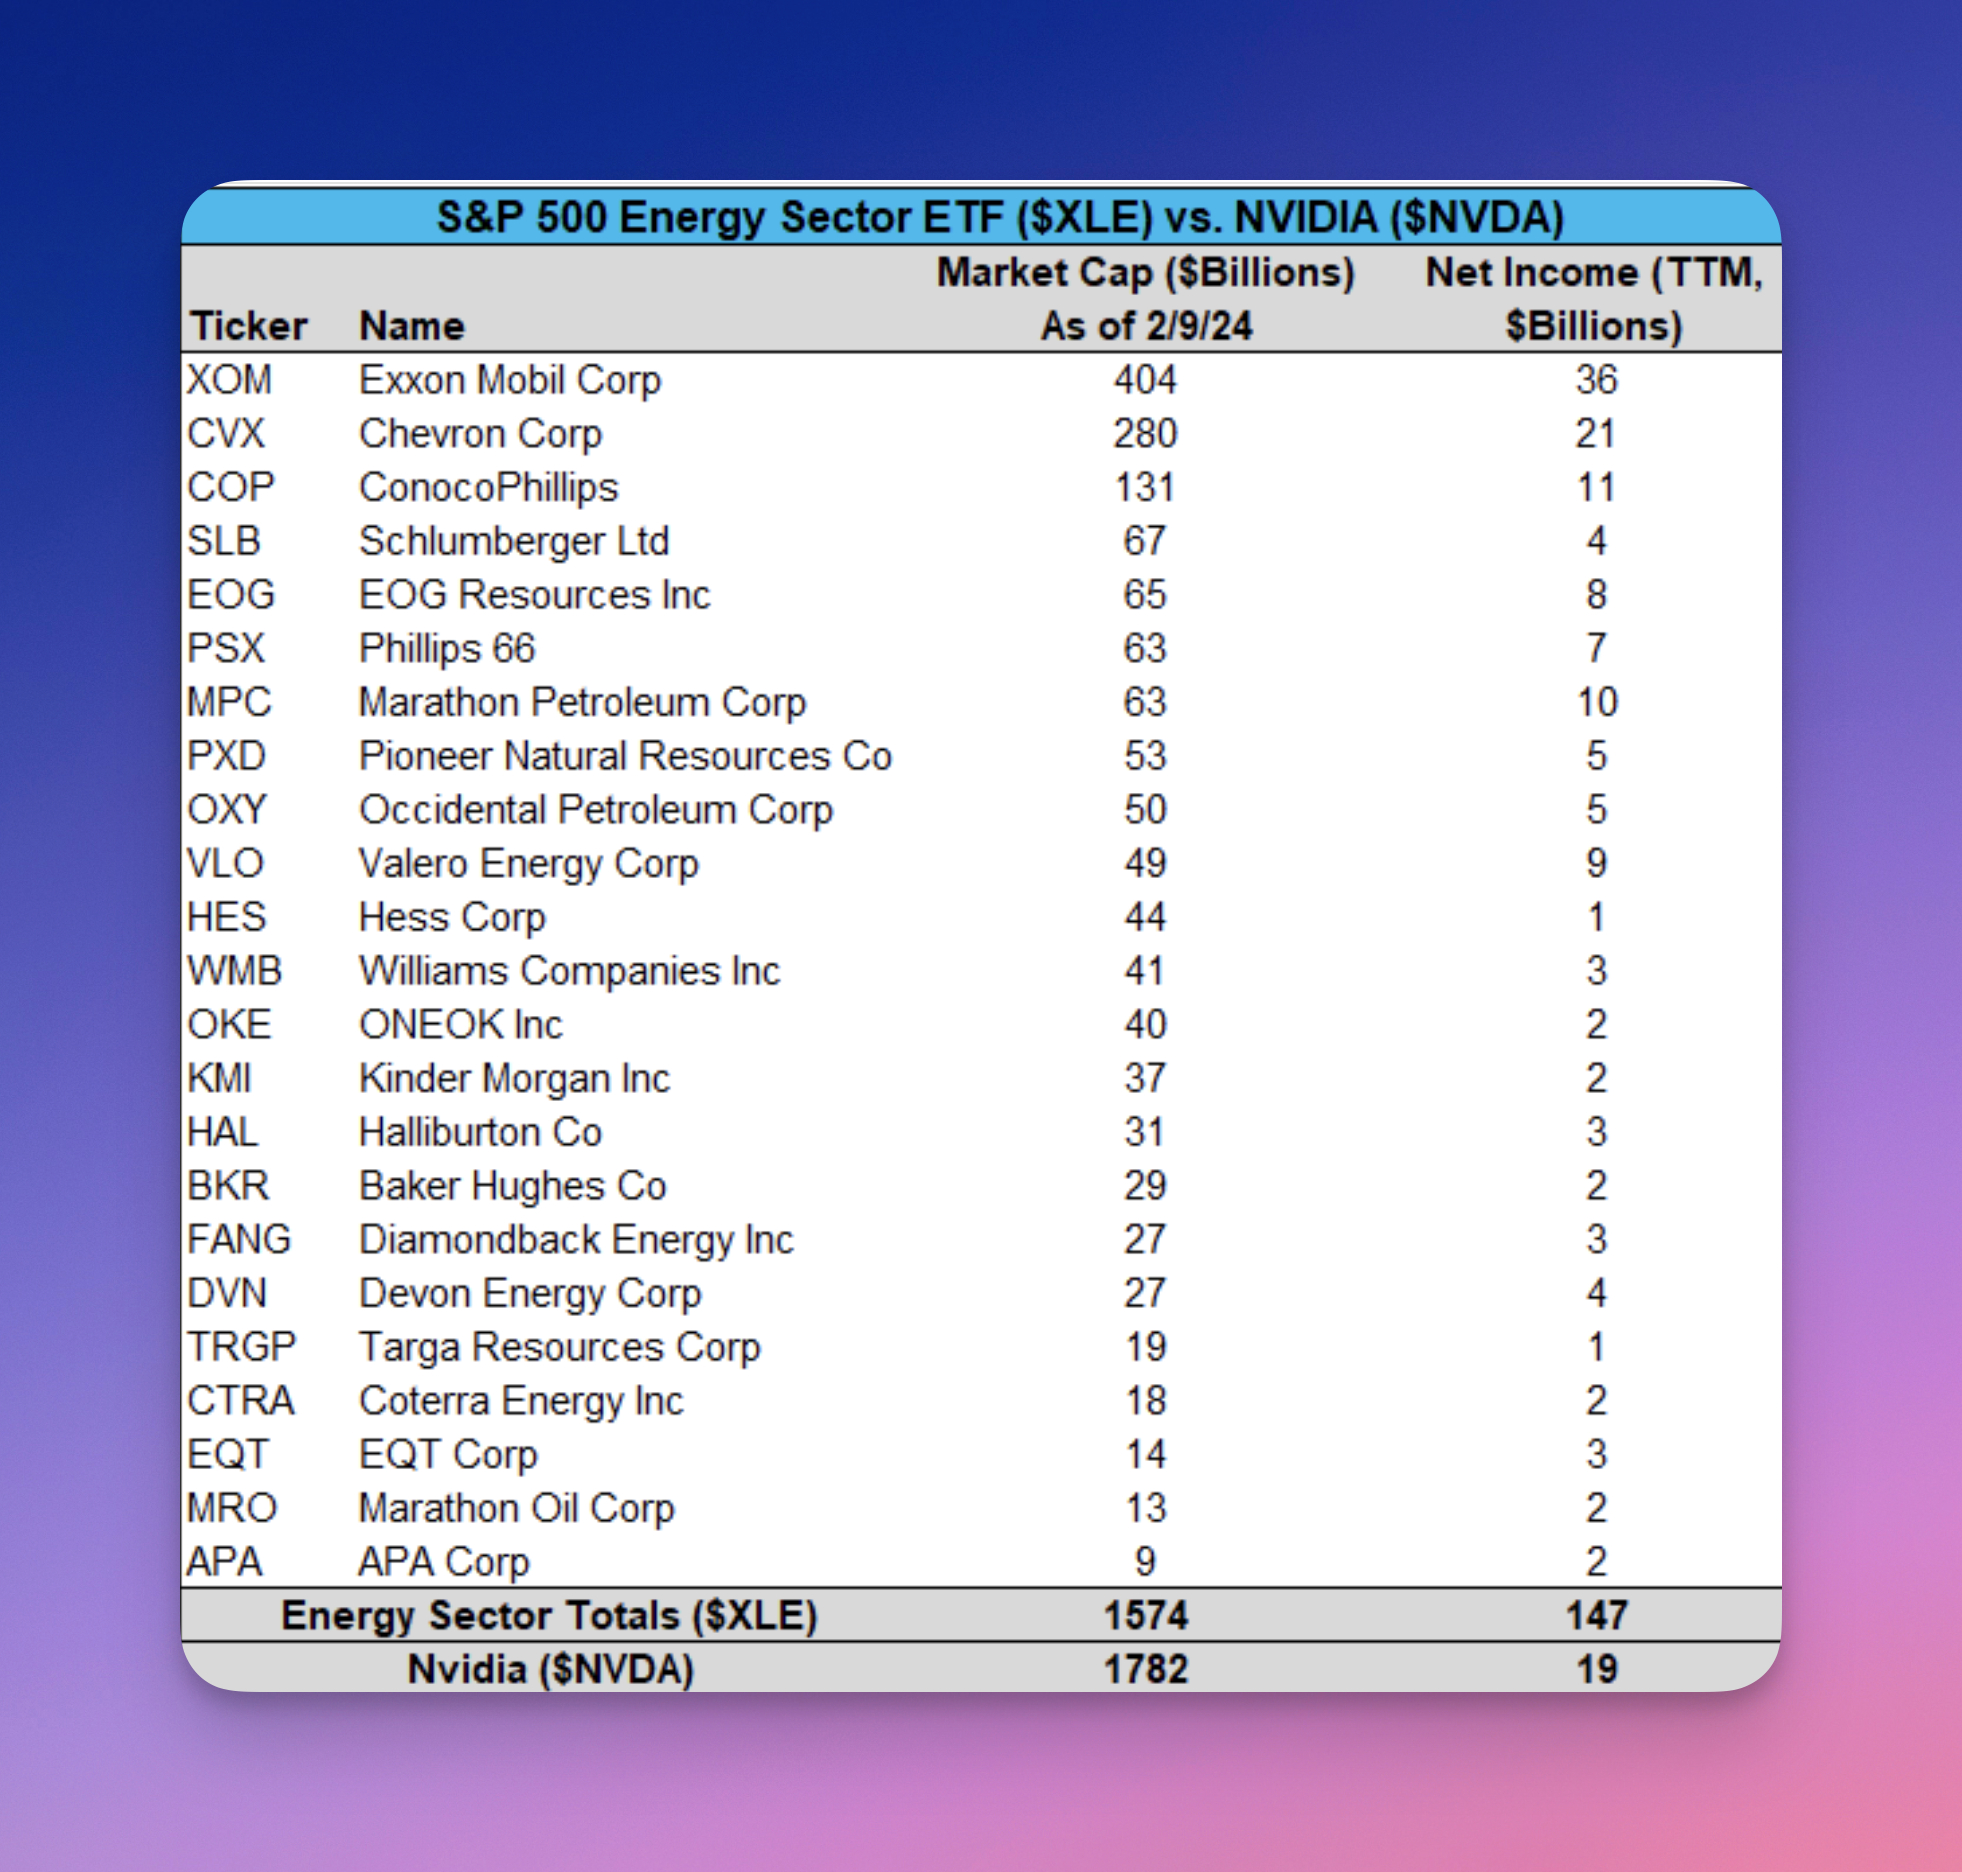The image size is (1962, 1872).
Task: Click market cap value 280
Action: click(x=1146, y=434)
